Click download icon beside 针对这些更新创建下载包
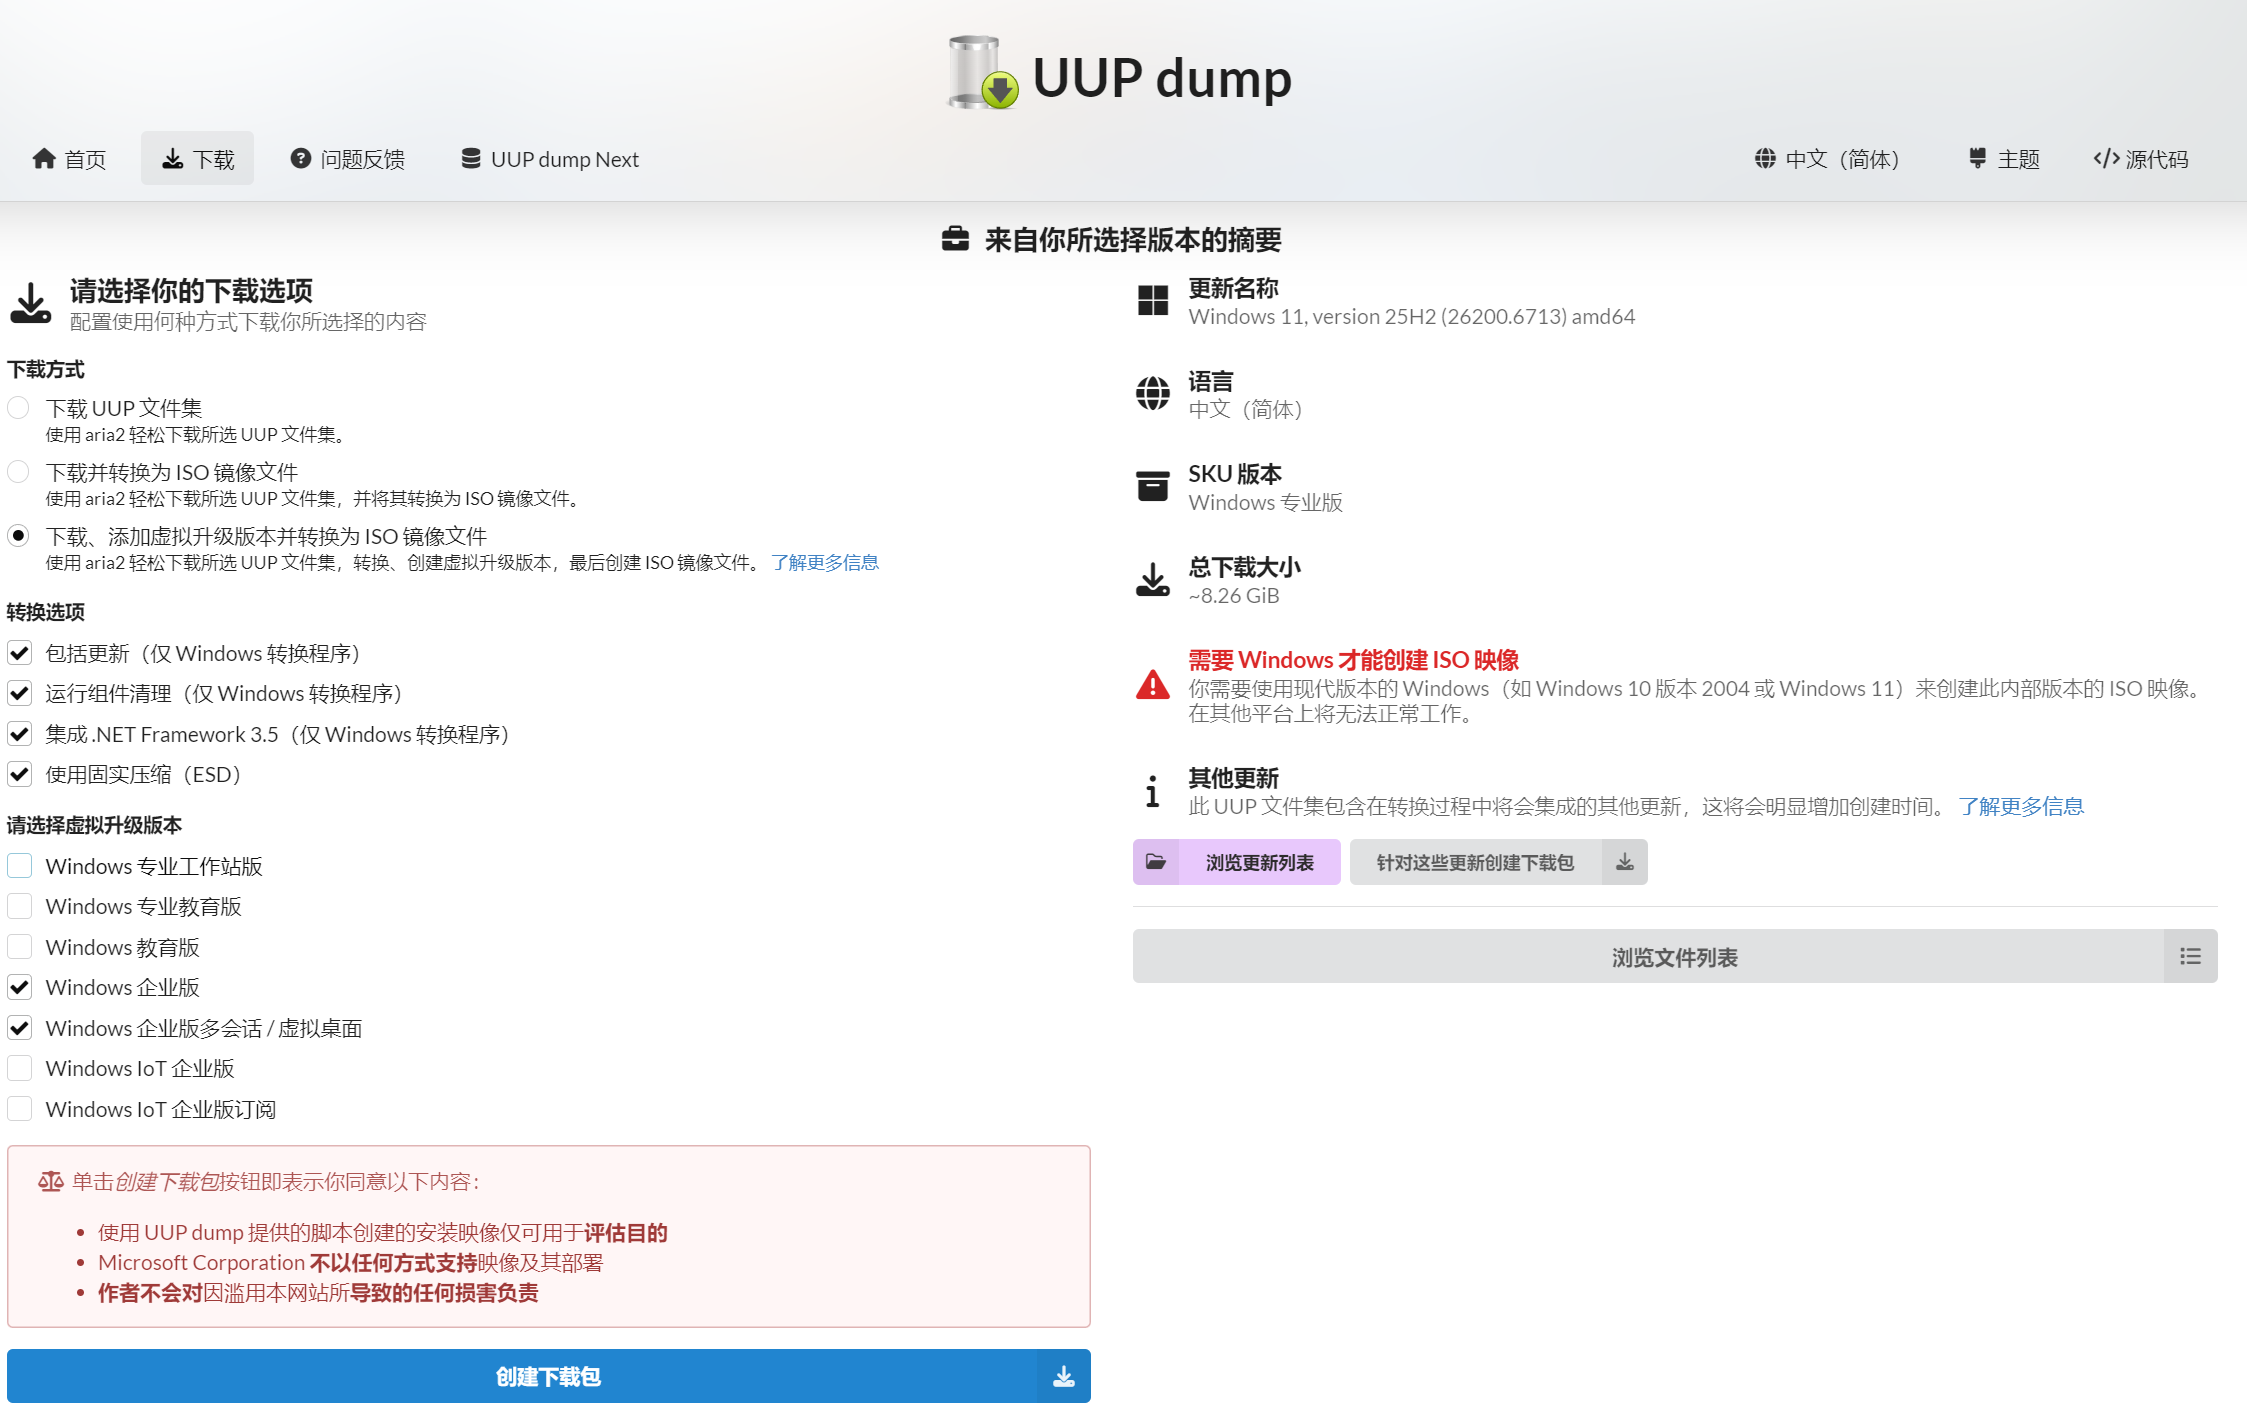 click(1625, 862)
